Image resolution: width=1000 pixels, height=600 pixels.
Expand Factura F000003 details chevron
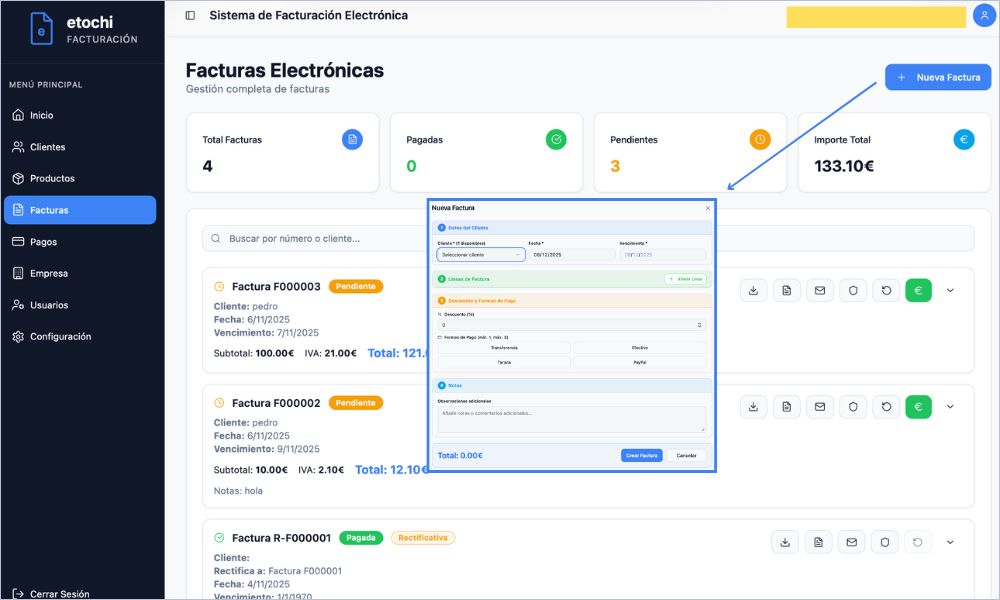[950, 291]
